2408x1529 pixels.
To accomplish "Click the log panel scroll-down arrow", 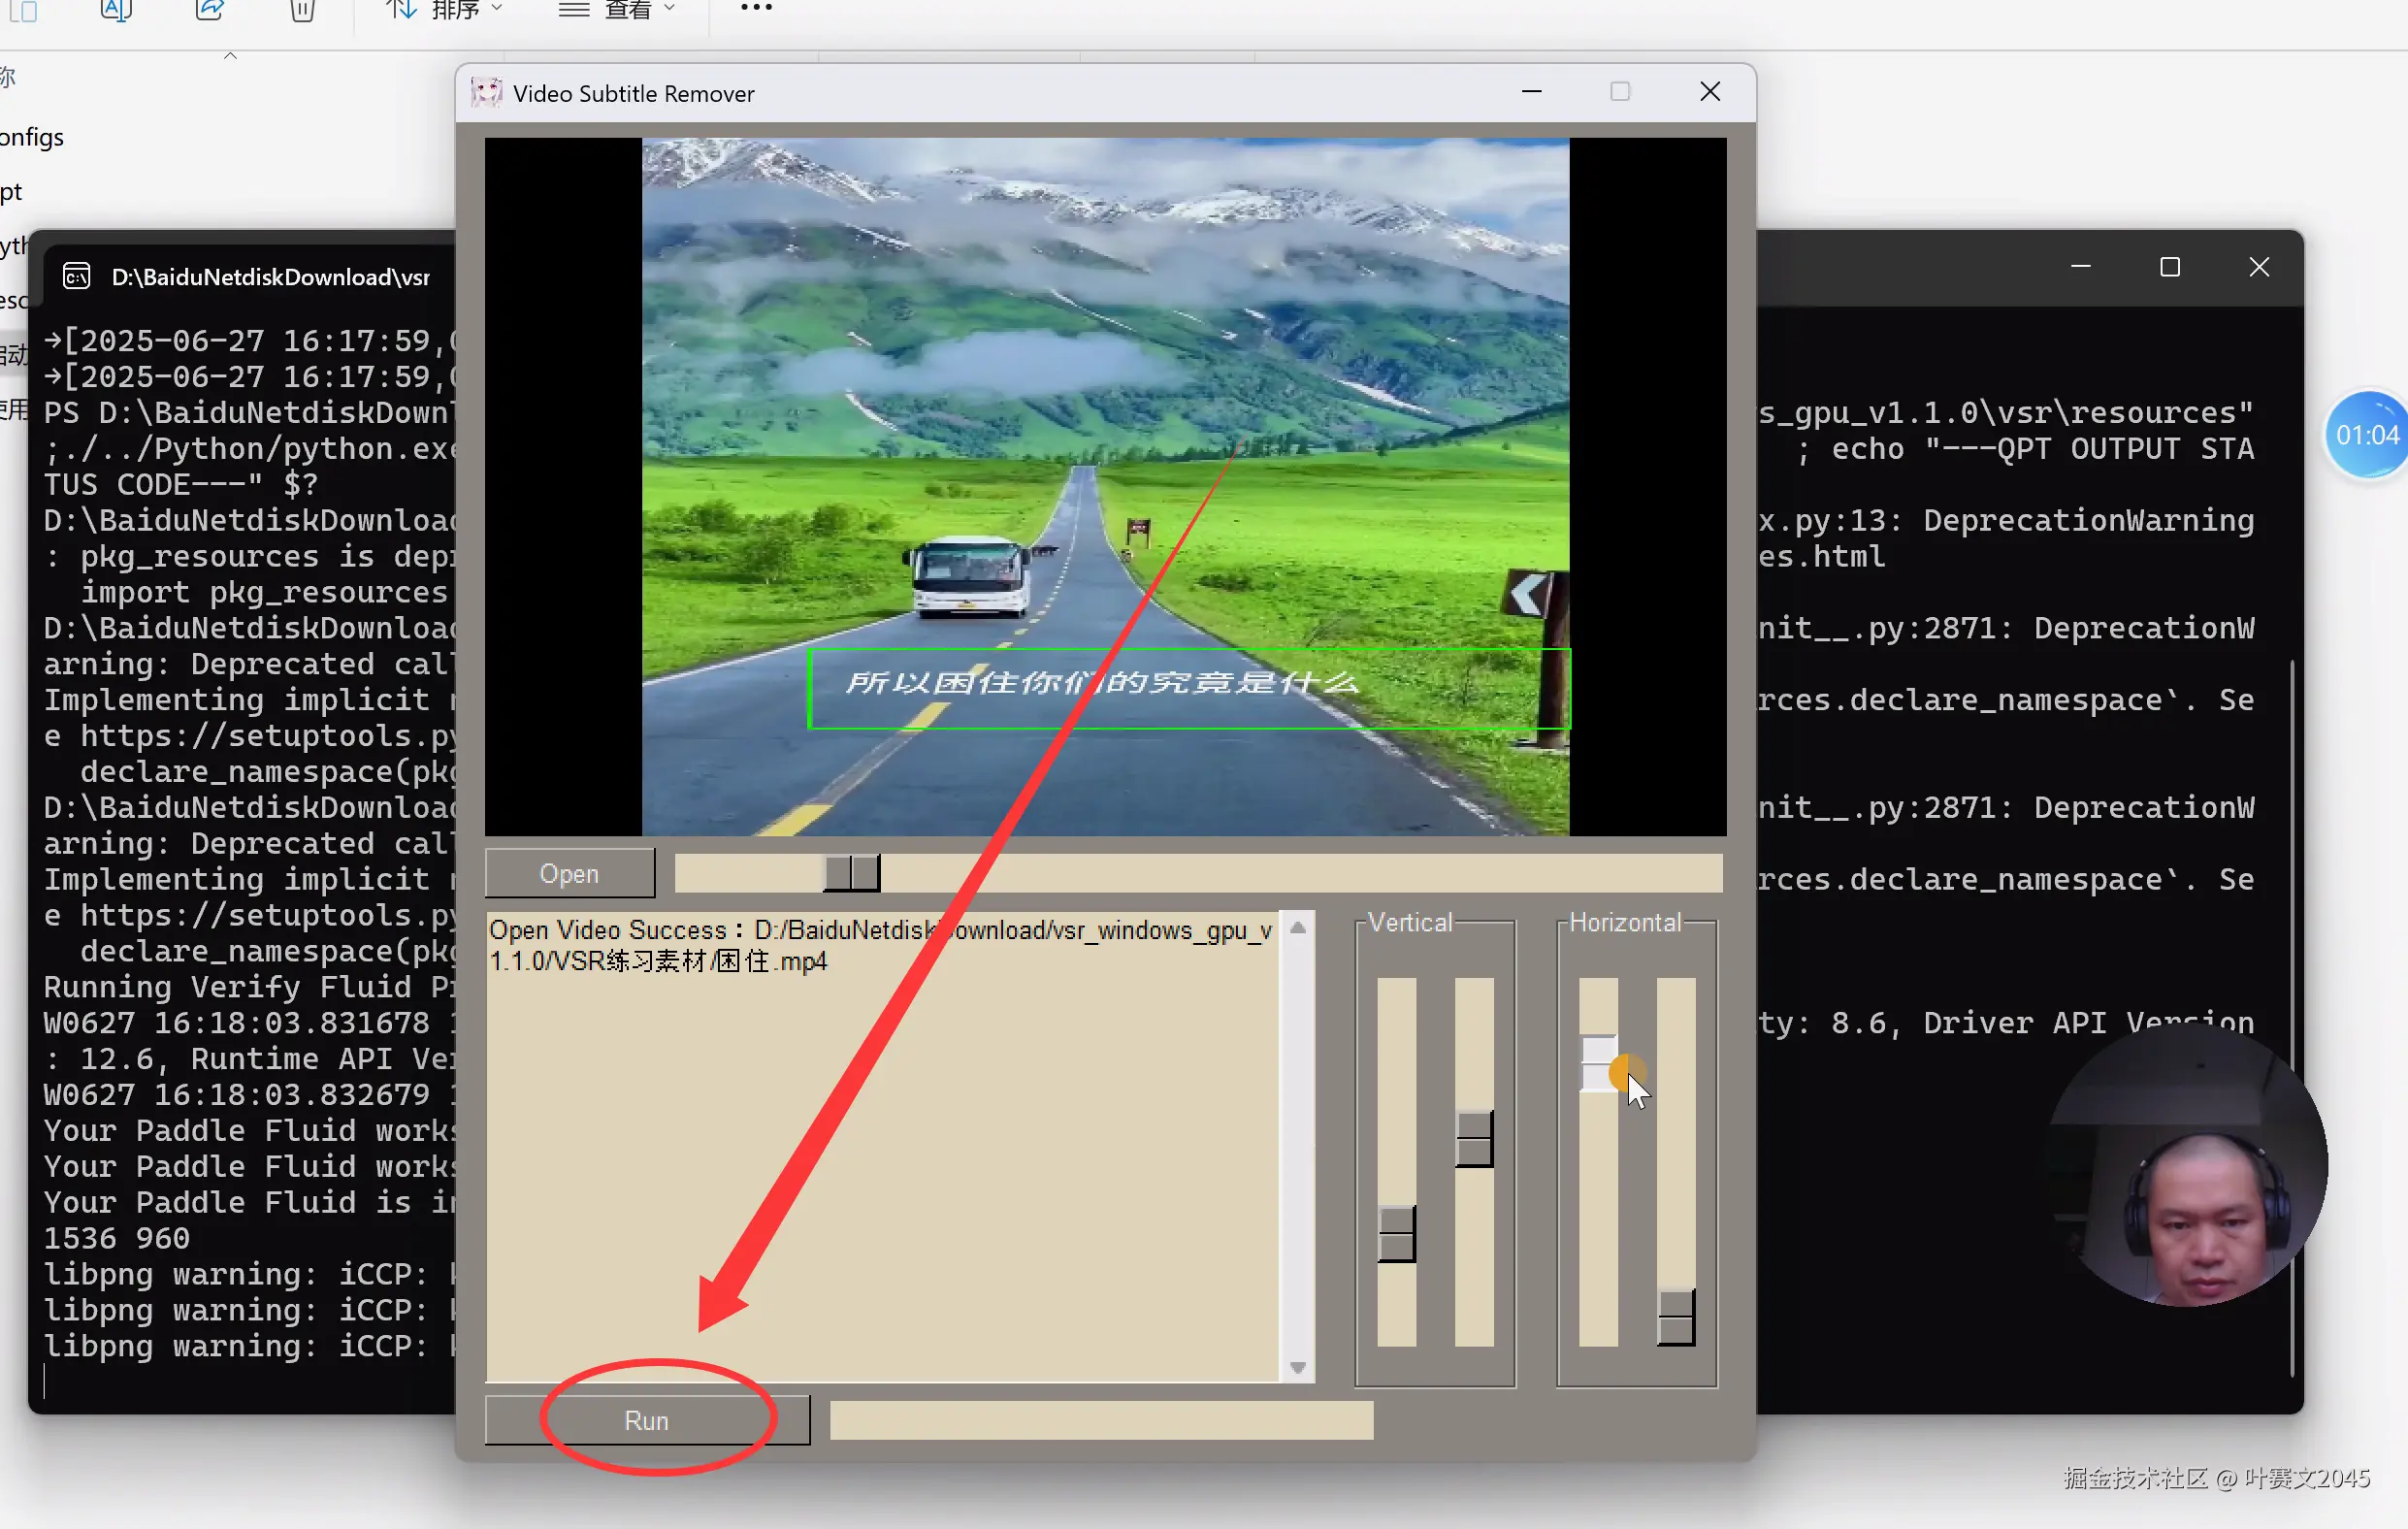I will [x=1298, y=1367].
